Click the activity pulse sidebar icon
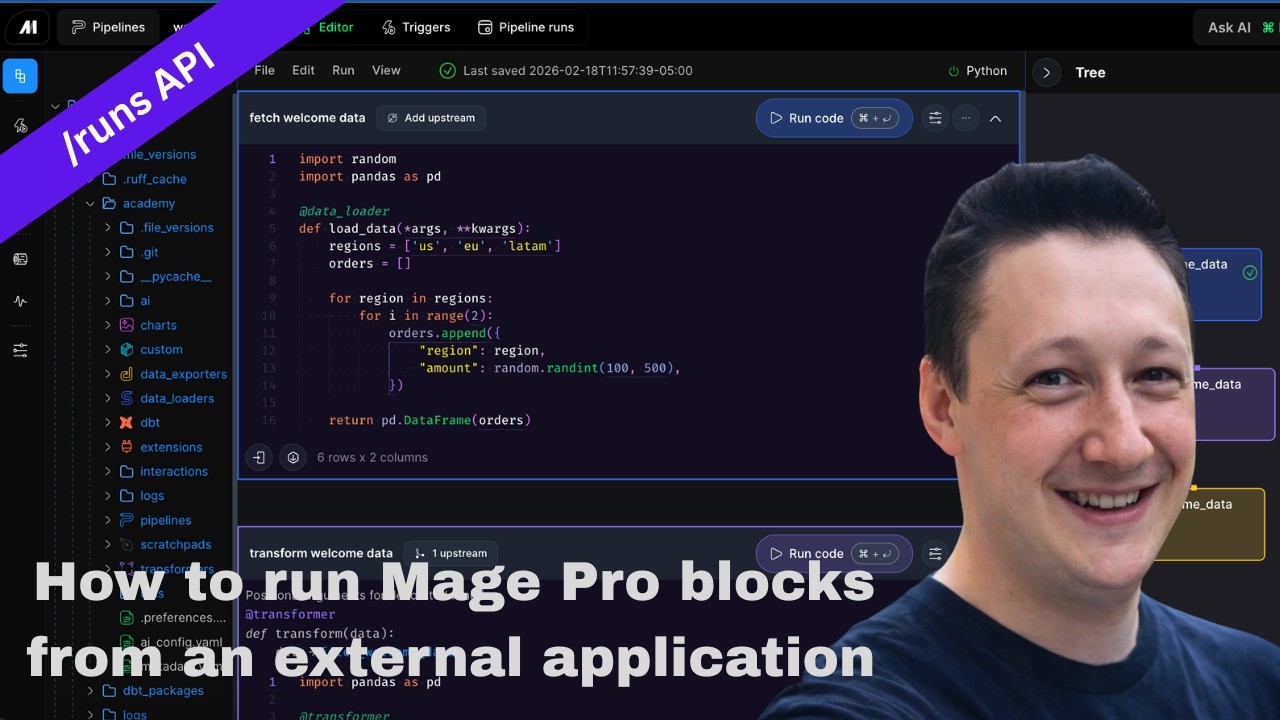The width and height of the screenshot is (1280, 720). tap(20, 301)
